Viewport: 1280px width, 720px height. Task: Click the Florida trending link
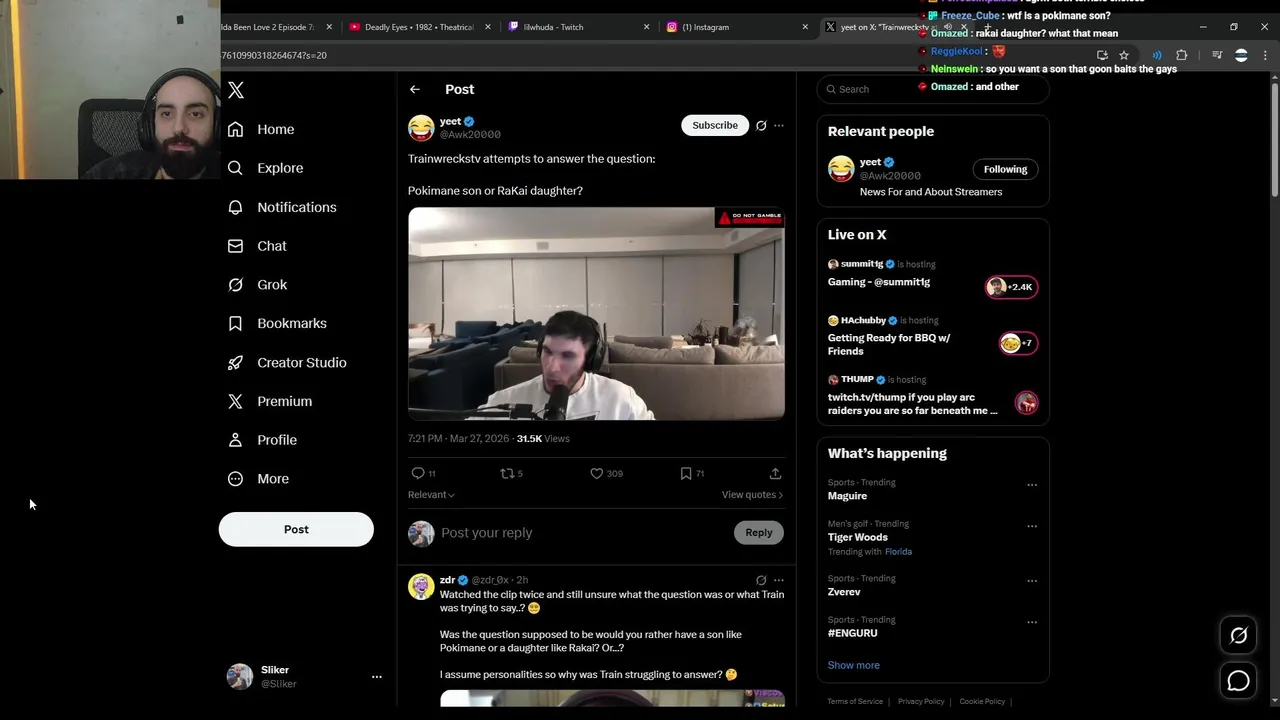[x=898, y=552]
